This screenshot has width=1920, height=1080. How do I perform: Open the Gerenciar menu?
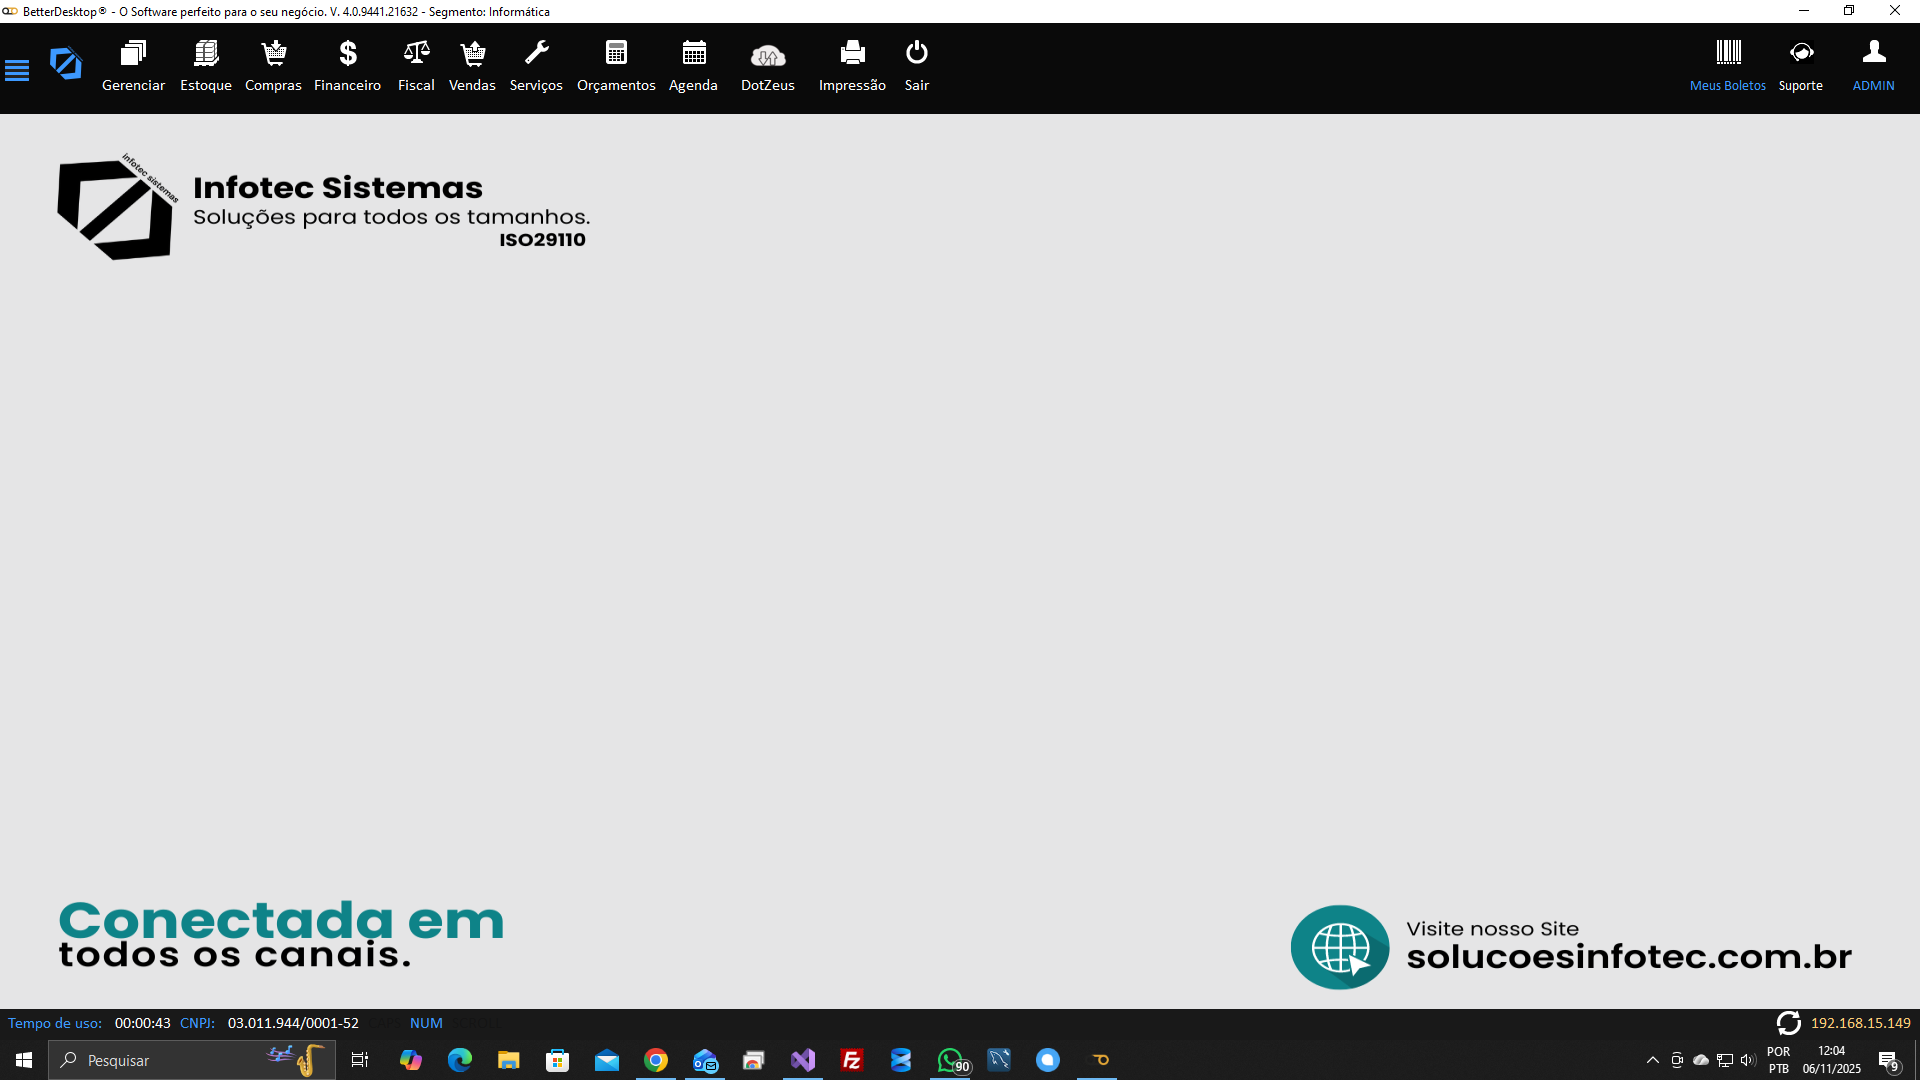click(x=133, y=64)
